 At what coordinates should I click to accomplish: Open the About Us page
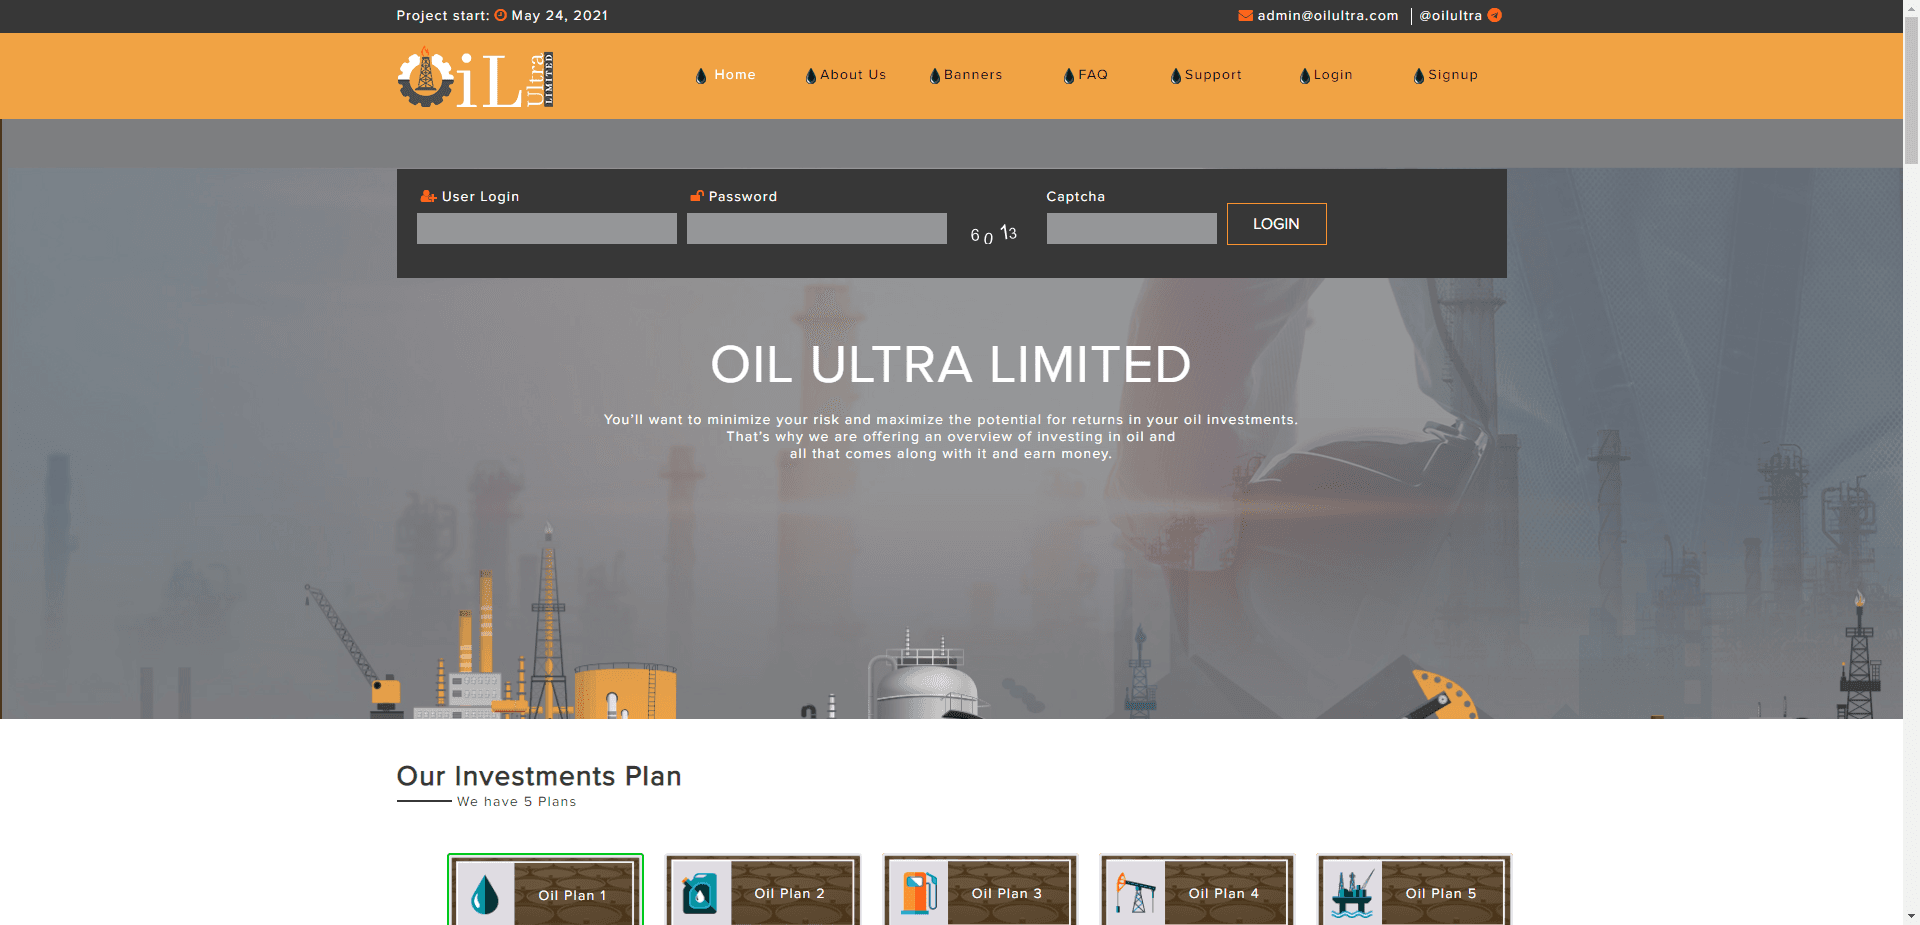click(x=851, y=75)
